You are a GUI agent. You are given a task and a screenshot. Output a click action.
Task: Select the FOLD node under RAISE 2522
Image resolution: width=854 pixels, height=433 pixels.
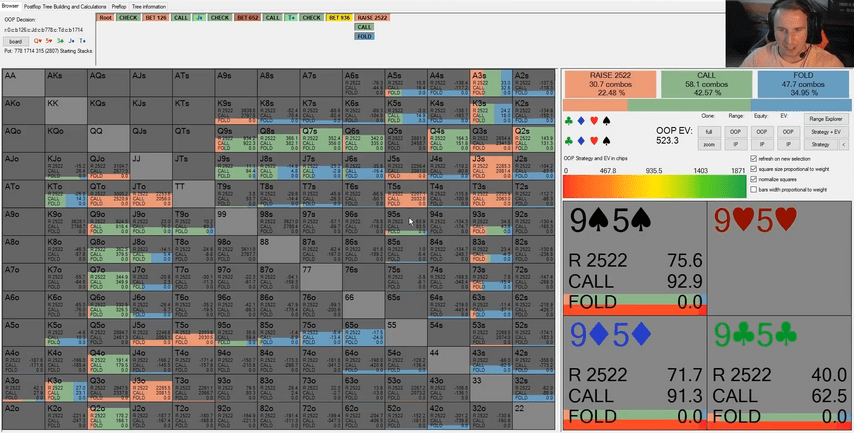[364, 35]
